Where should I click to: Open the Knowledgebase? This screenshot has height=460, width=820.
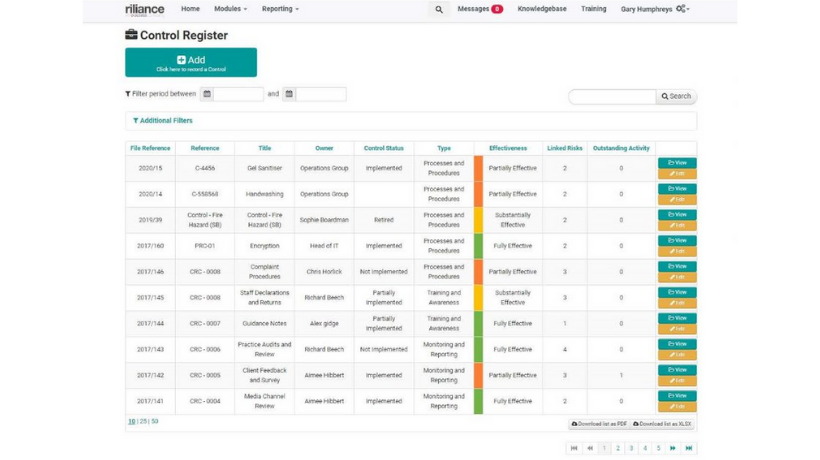click(542, 9)
